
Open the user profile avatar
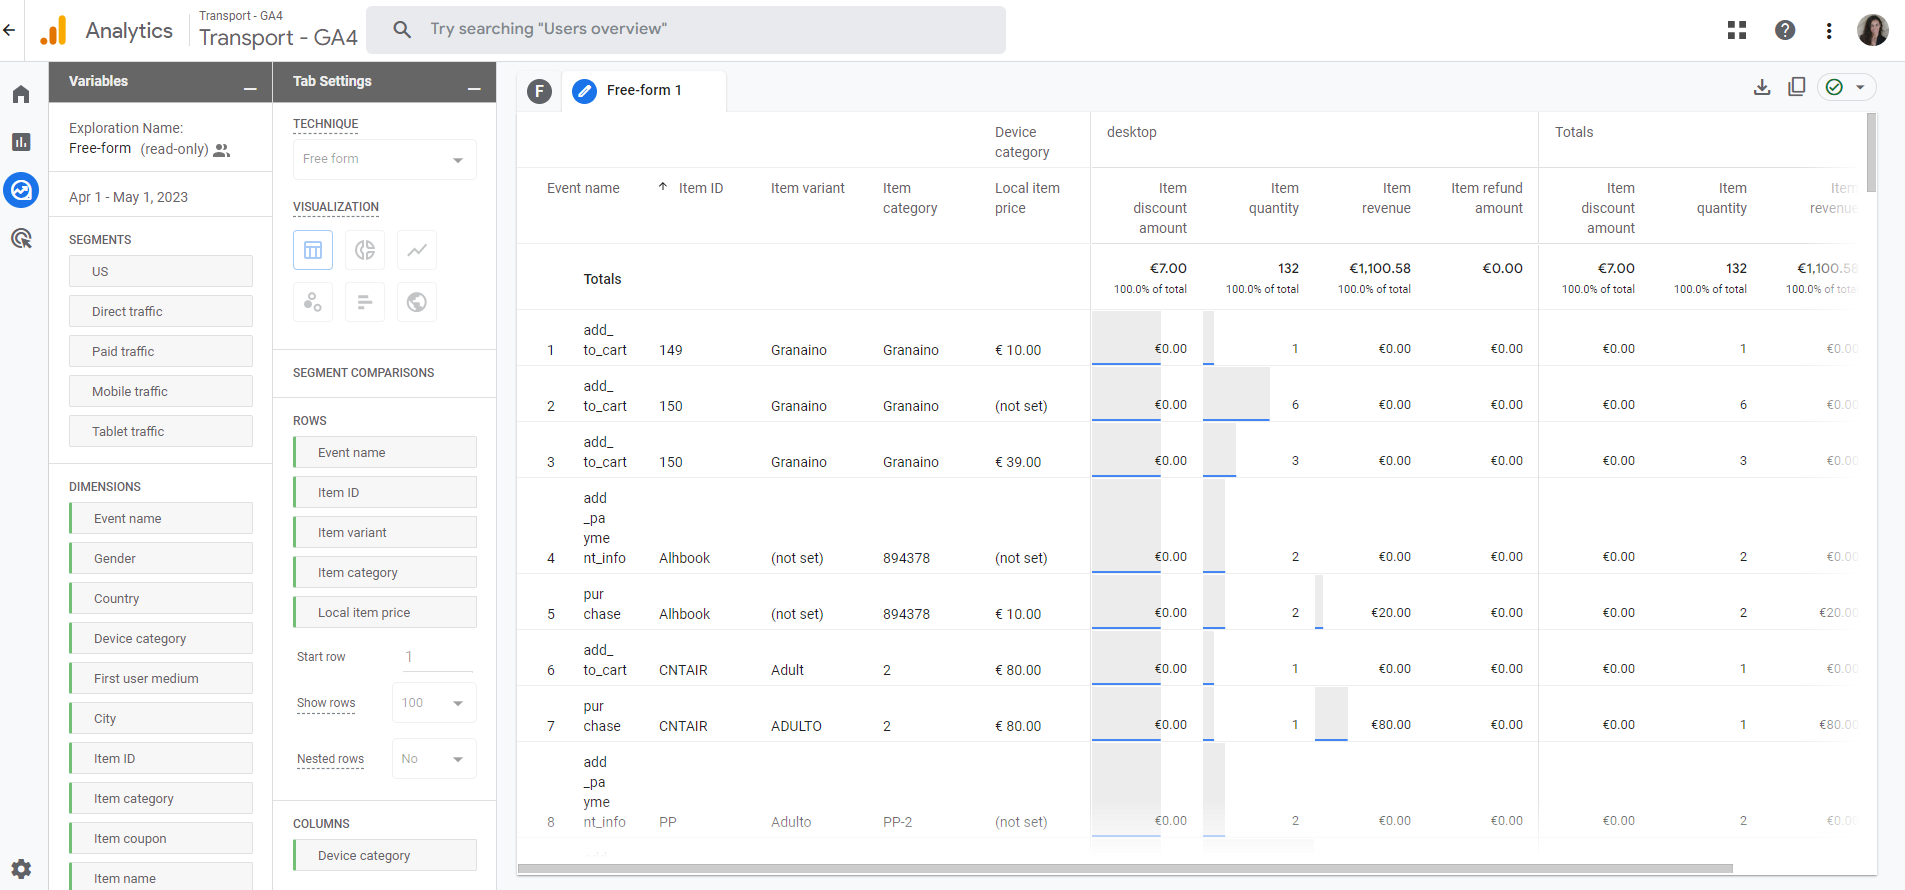pos(1873,30)
